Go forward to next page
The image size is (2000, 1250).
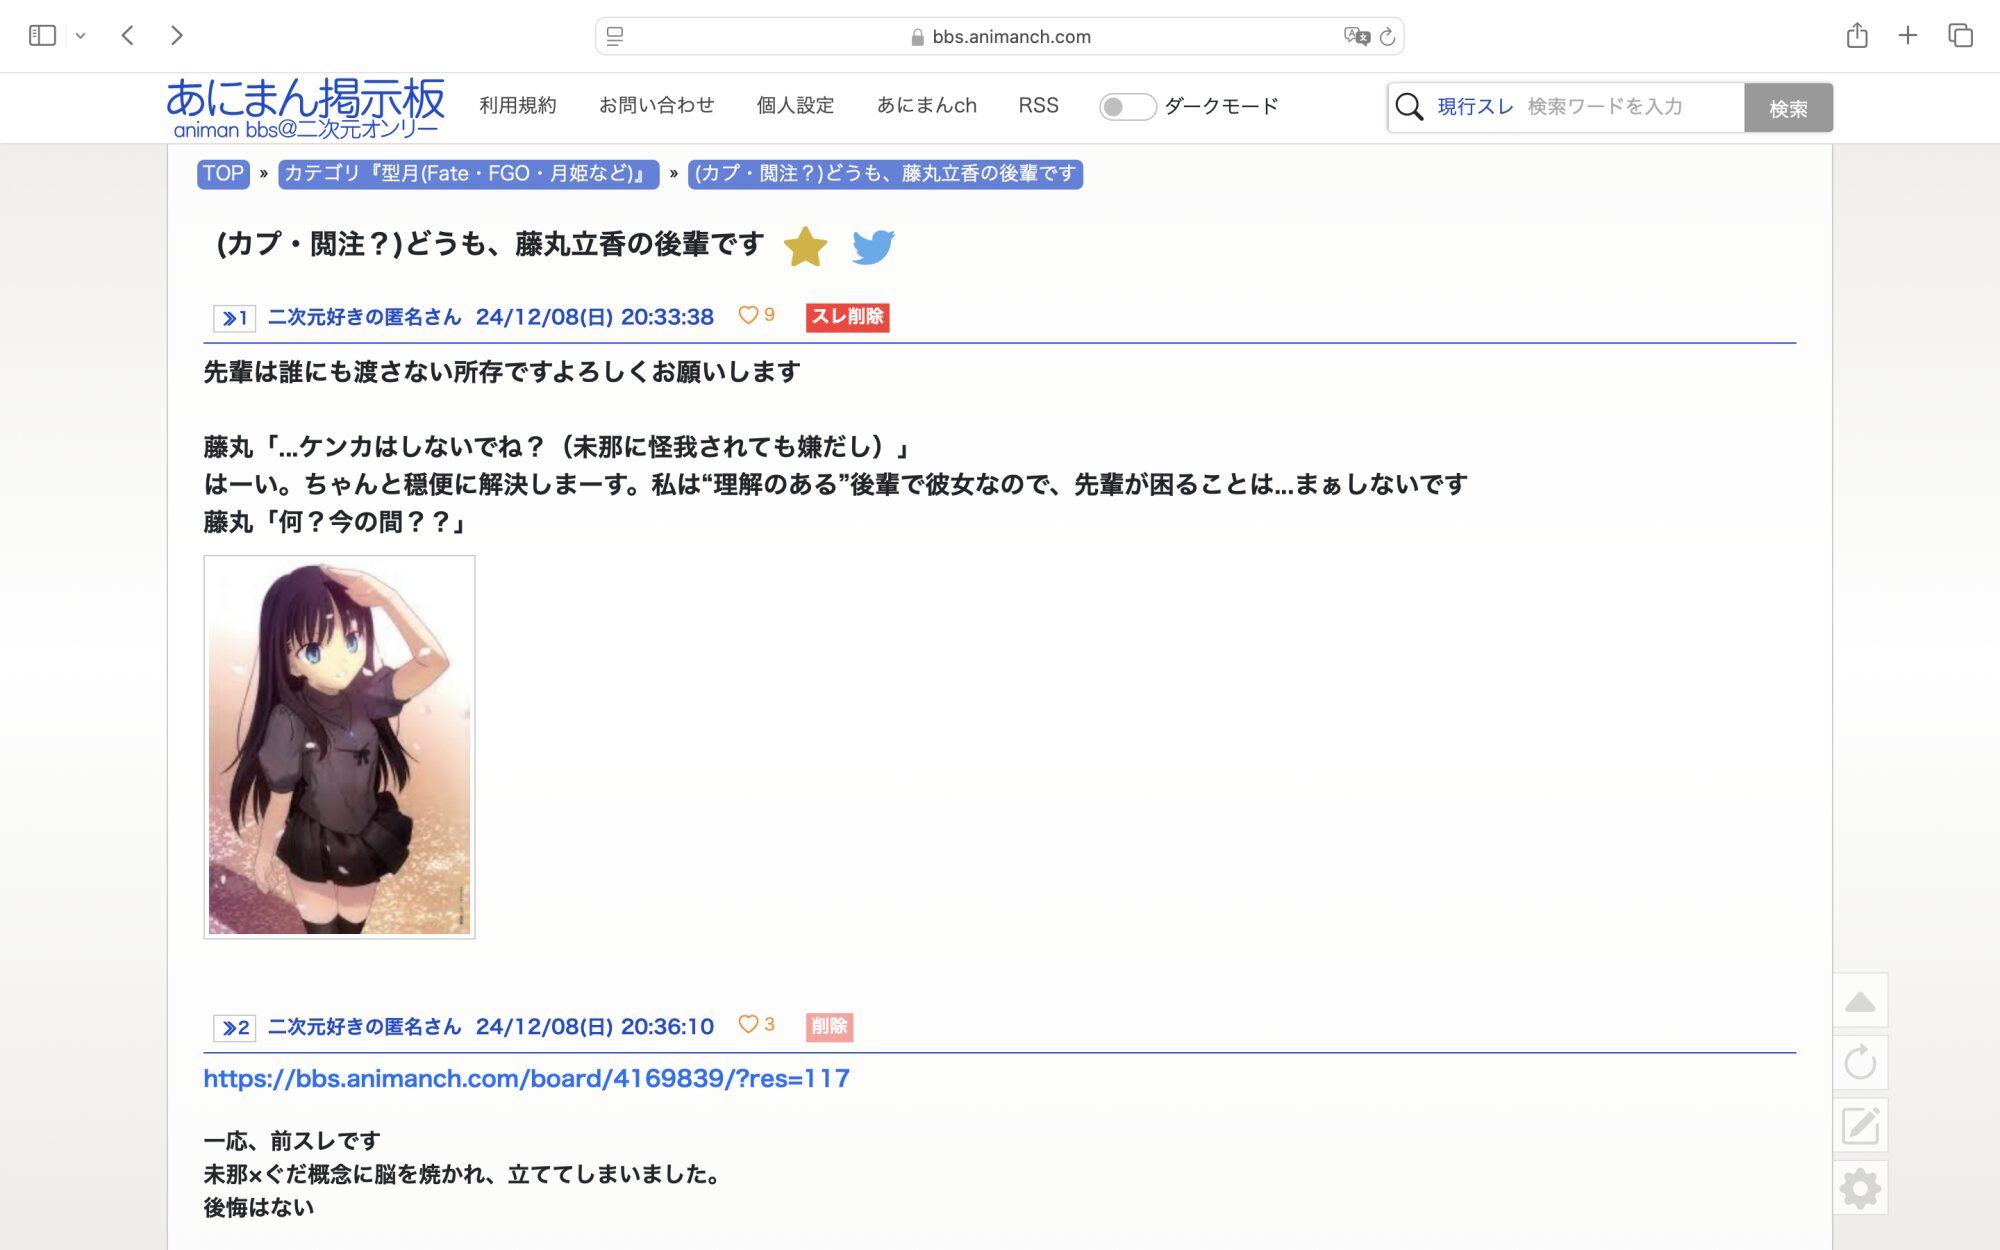click(x=177, y=36)
